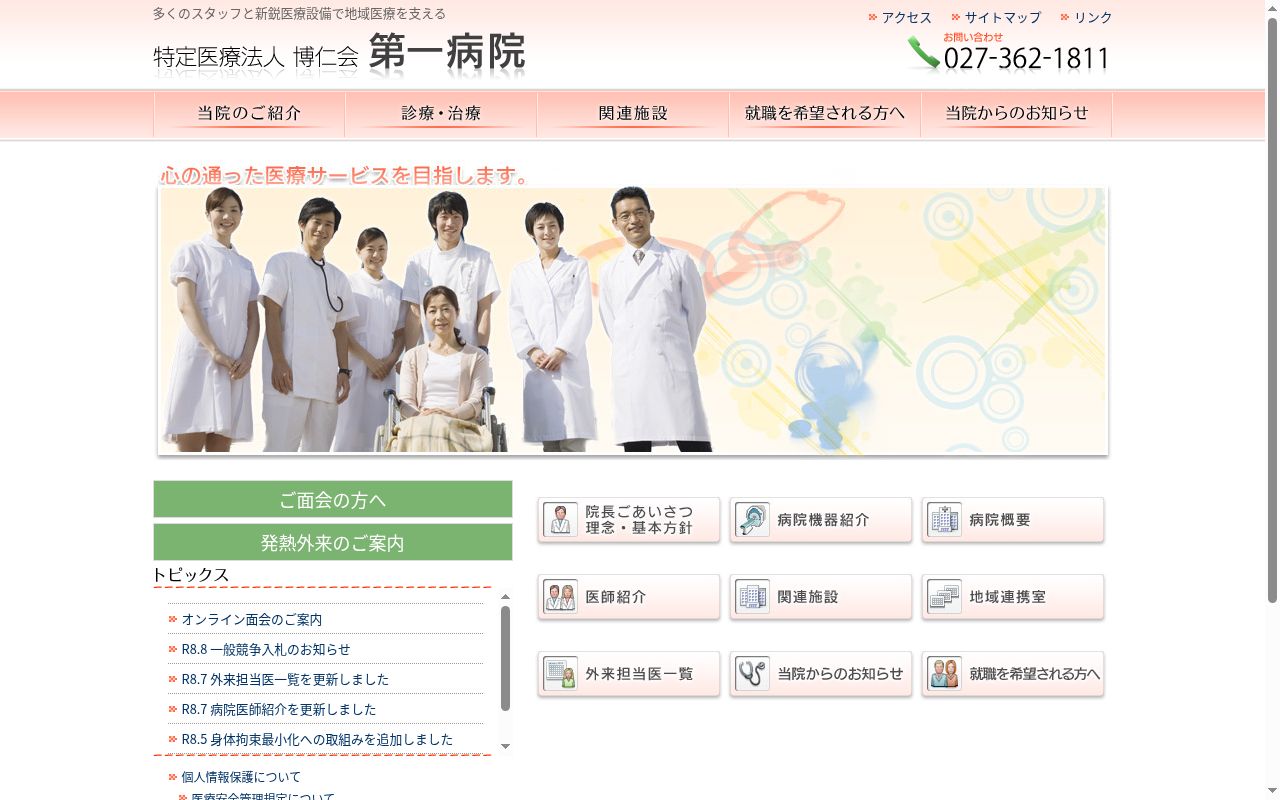Click the MRI scanner icon for 病院機器紹介
The width and height of the screenshot is (1280, 800).
(x=752, y=520)
